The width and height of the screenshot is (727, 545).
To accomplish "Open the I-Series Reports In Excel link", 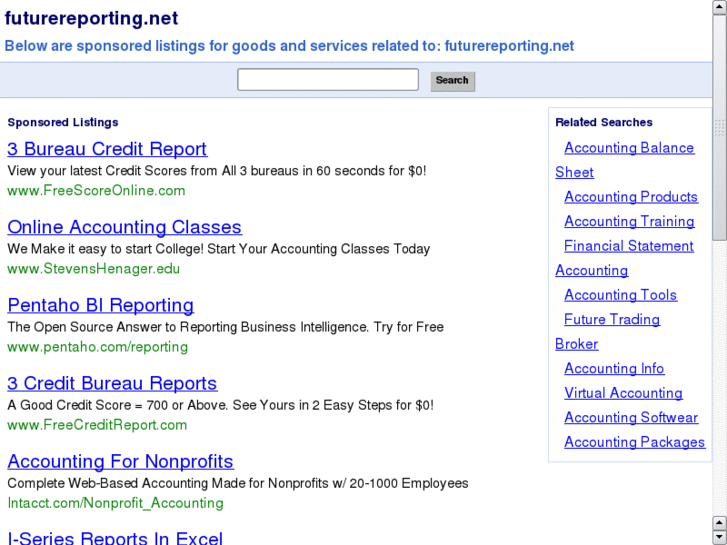I will 115,538.
